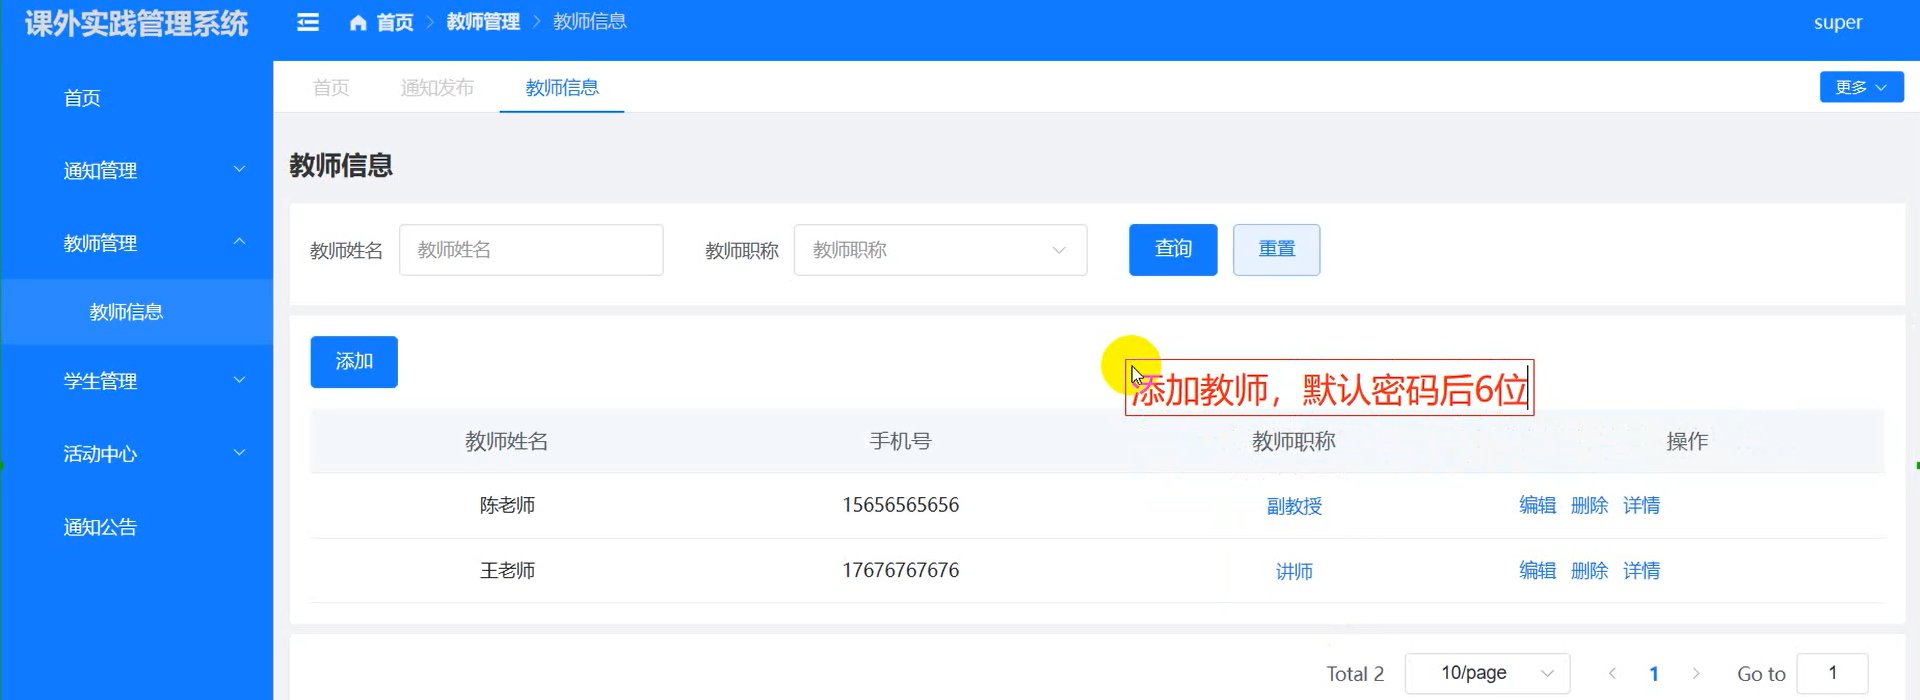The image size is (1920, 700).
Task: Click the 查询 search button
Action: pyautogui.click(x=1172, y=249)
